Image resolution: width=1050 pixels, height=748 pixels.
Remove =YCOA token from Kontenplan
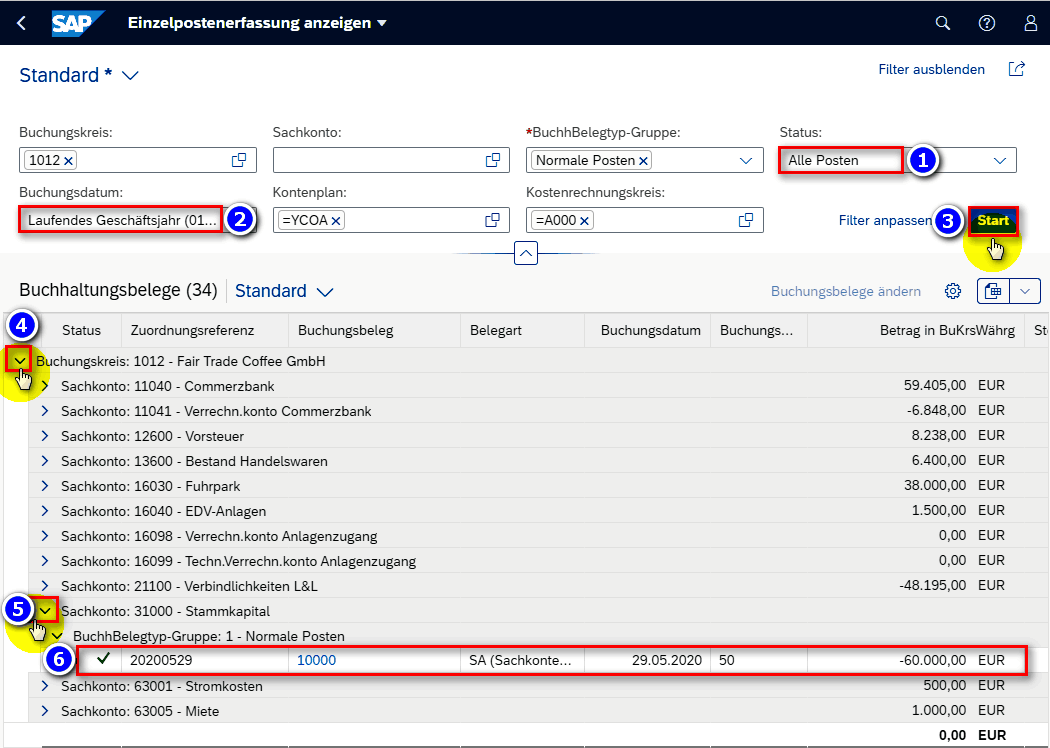click(336, 221)
